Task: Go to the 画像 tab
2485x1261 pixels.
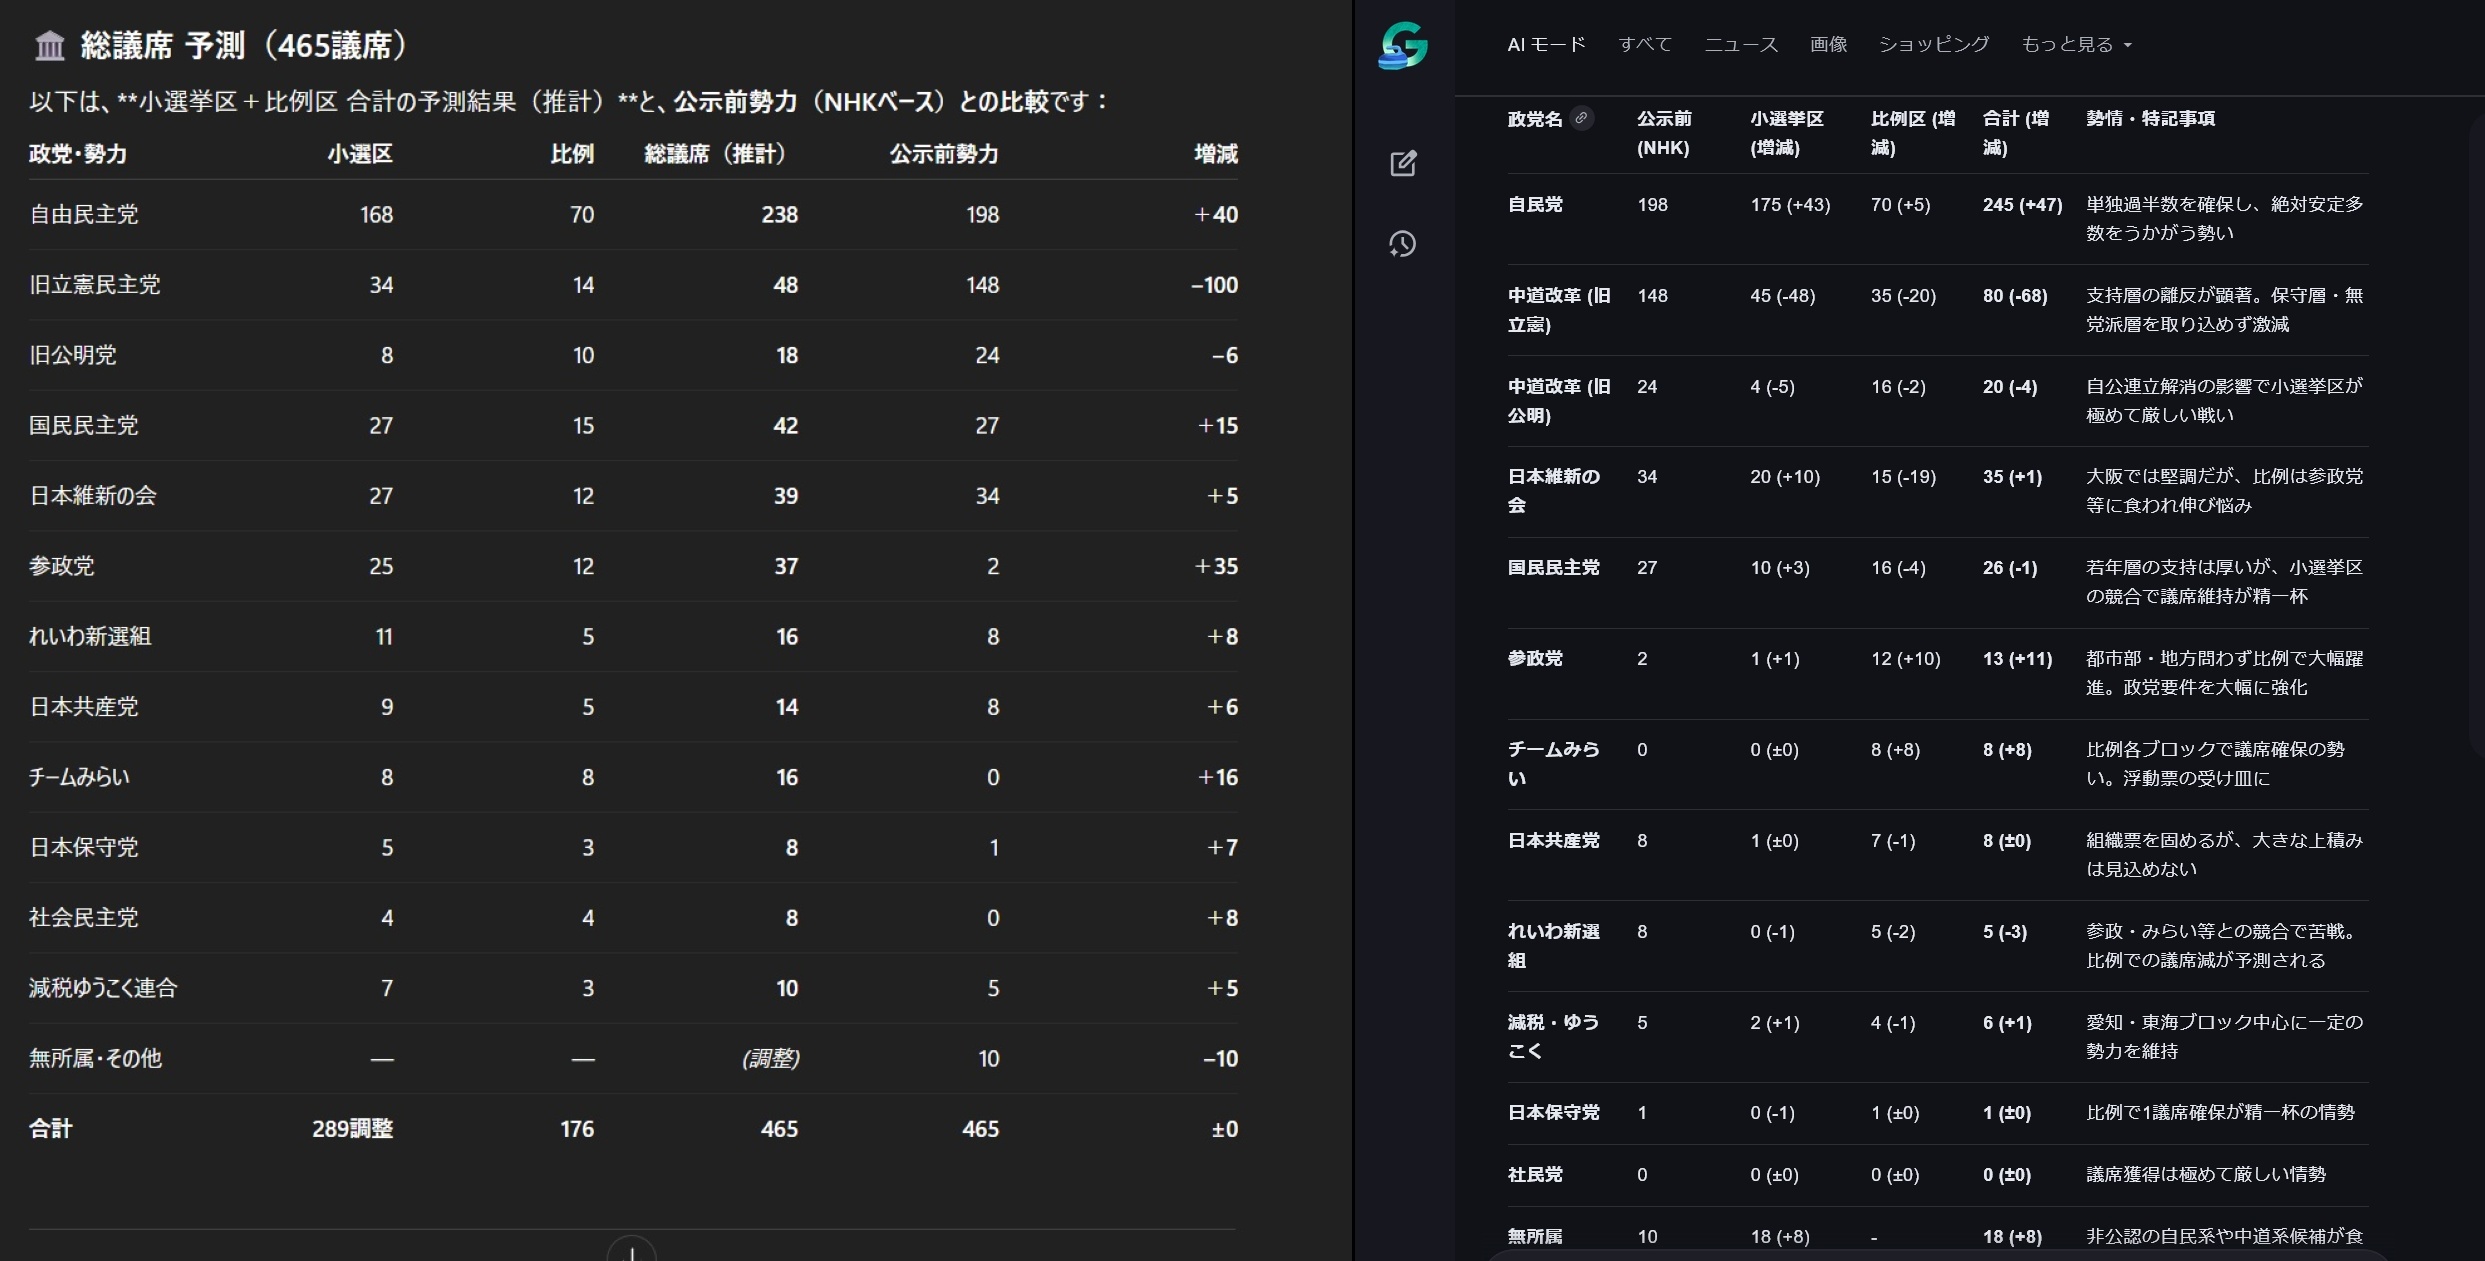Action: tap(1828, 44)
